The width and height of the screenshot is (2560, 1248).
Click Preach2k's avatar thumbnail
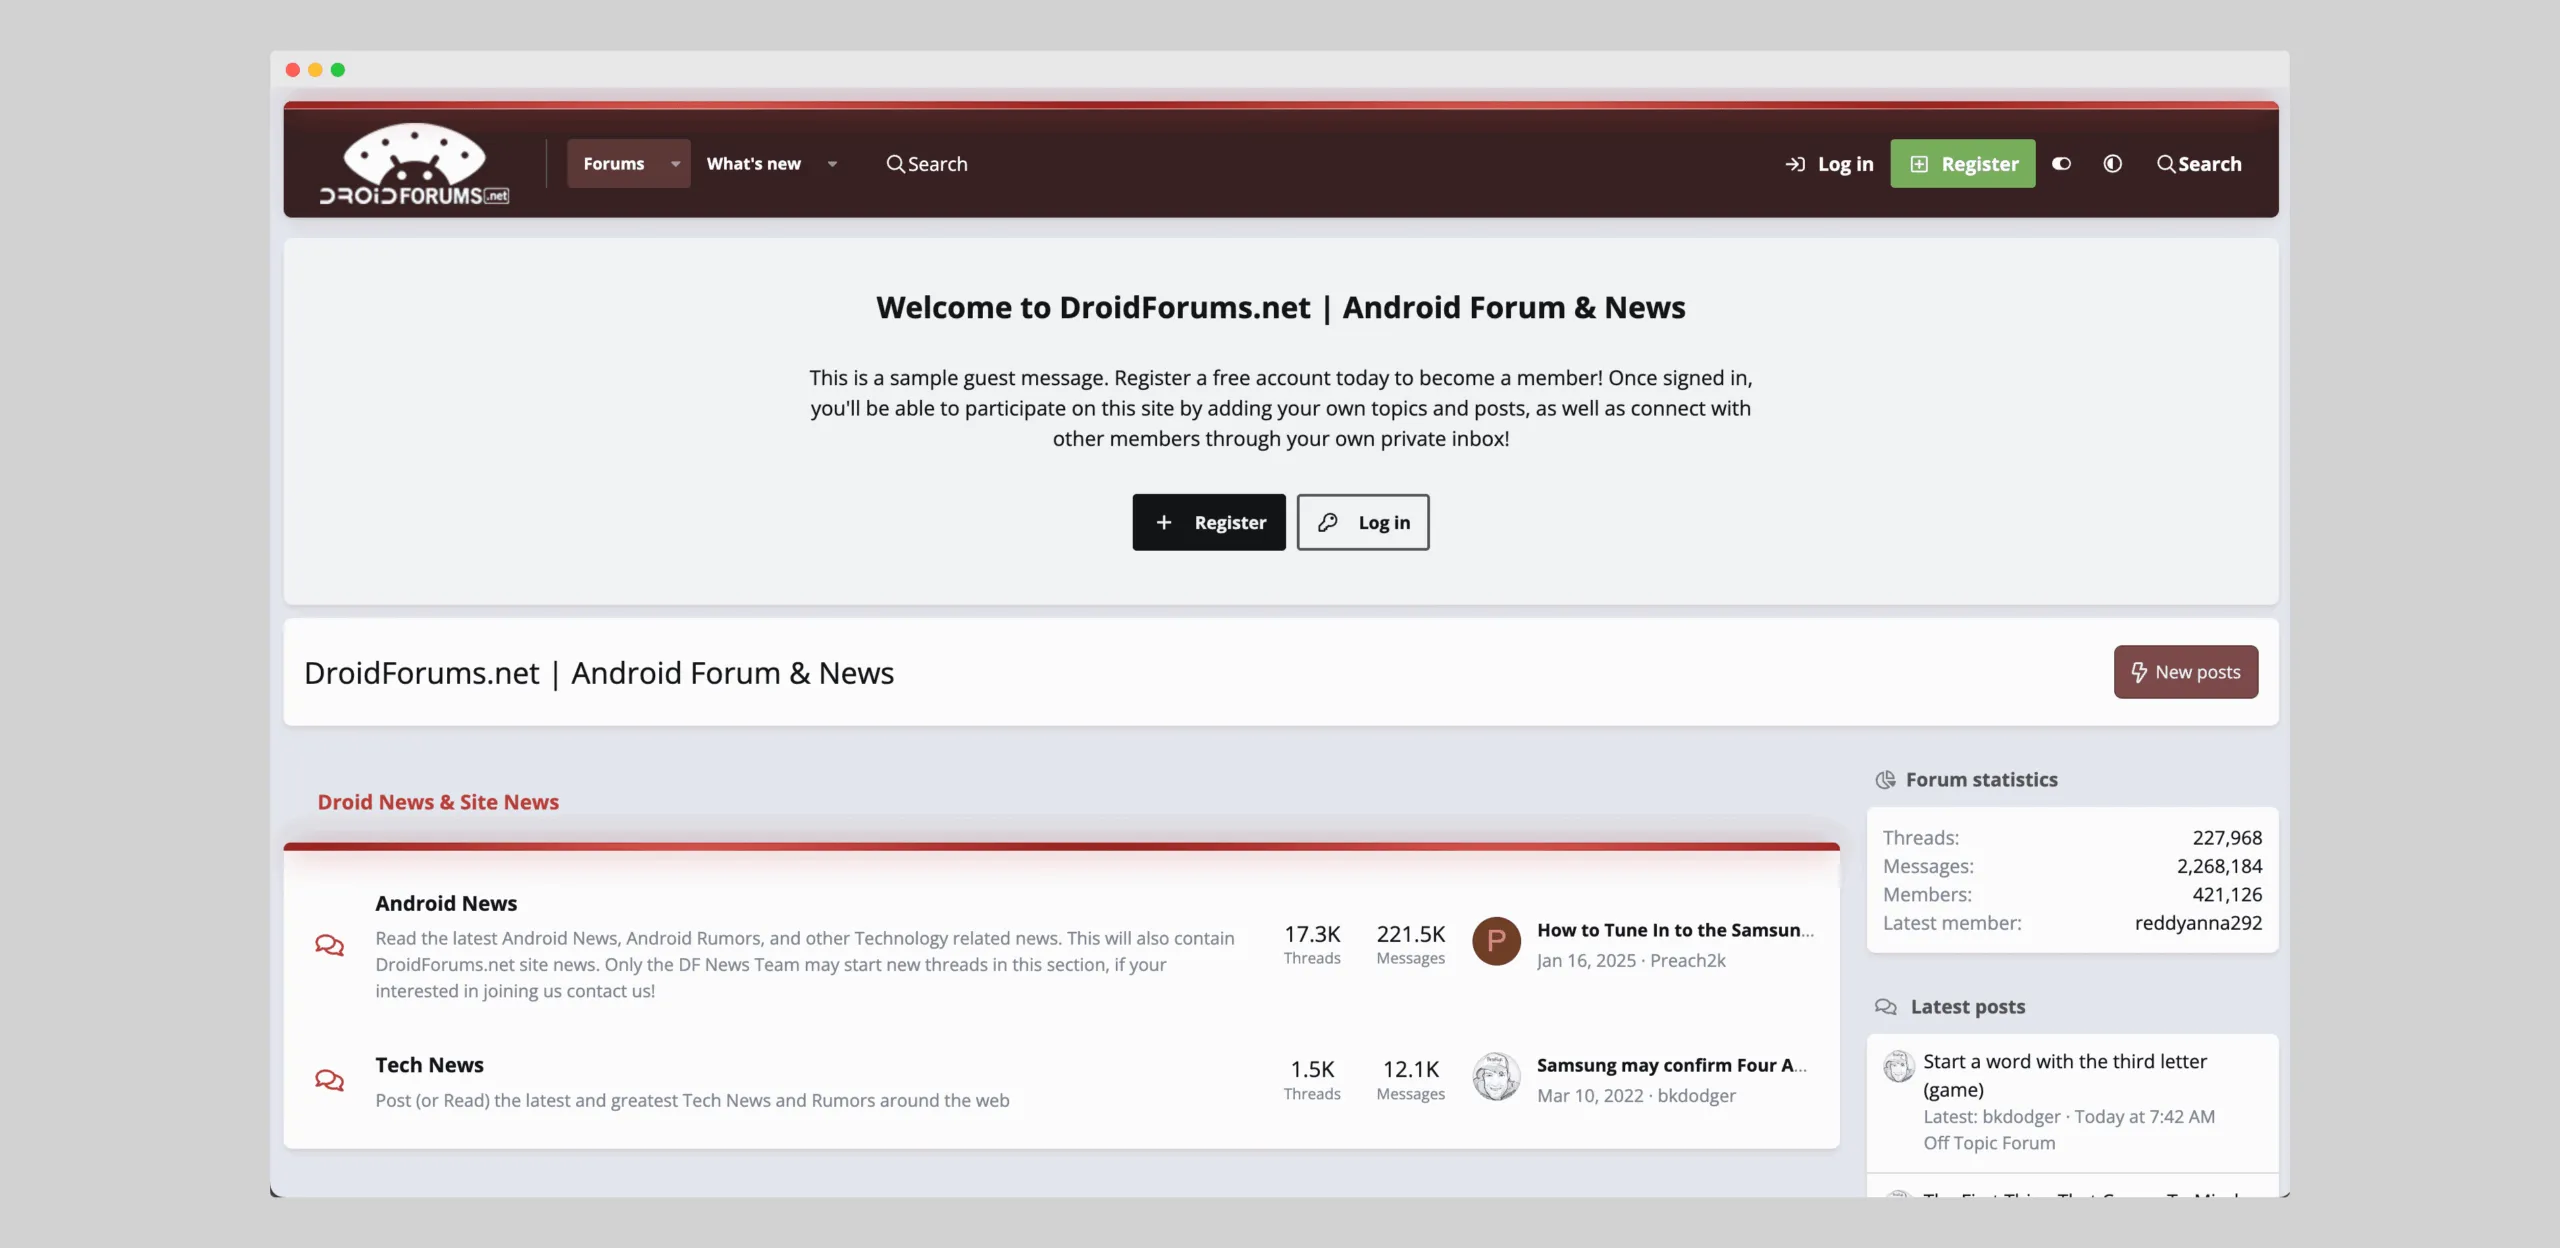pyautogui.click(x=1496, y=941)
